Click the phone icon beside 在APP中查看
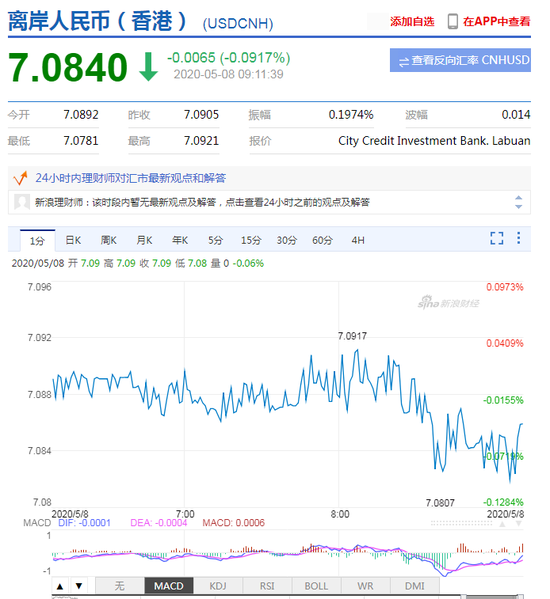The width and height of the screenshot is (550, 599). [x=453, y=21]
